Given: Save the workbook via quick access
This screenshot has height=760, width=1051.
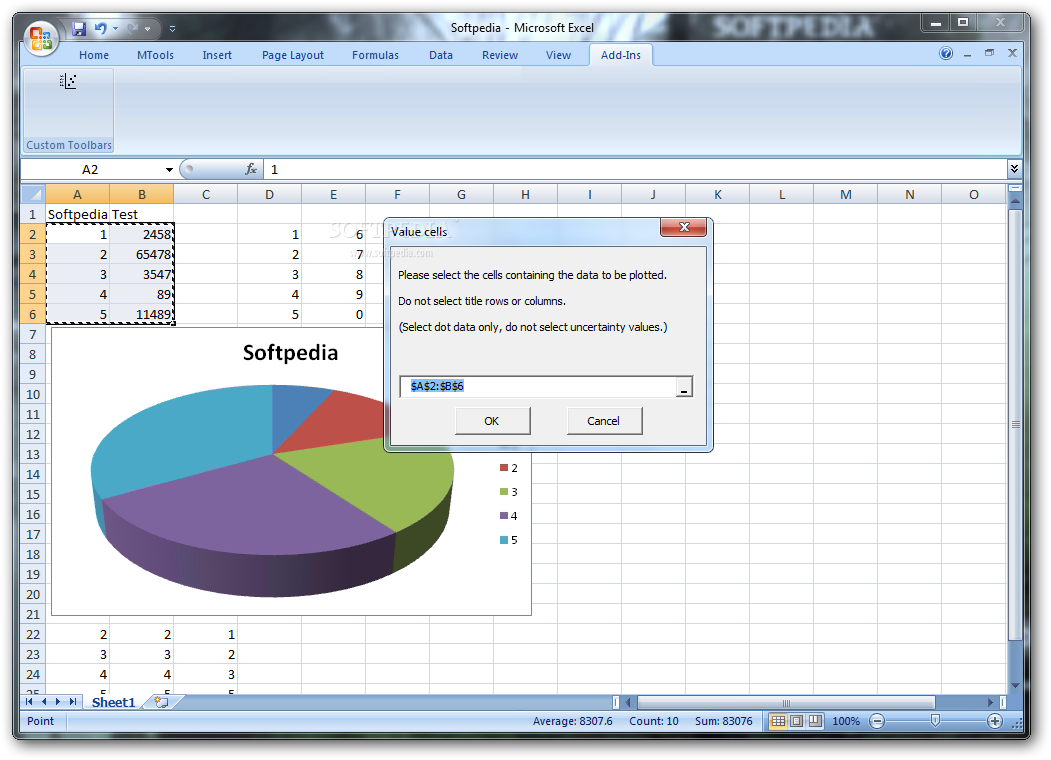Looking at the screenshot, I should [x=79, y=29].
